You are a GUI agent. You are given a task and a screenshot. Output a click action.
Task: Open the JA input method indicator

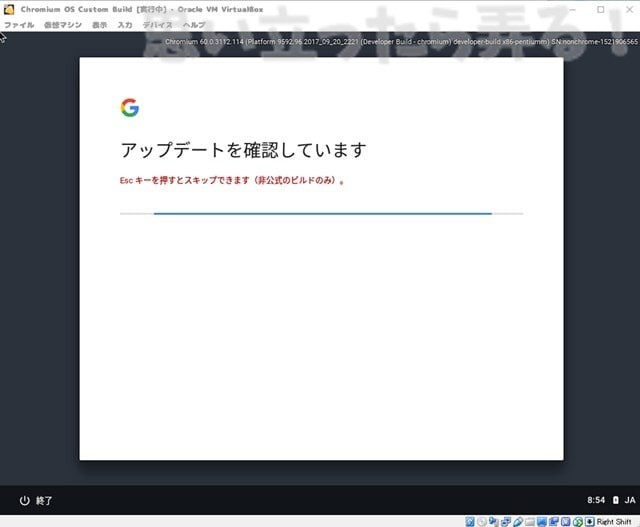tap(630, 500)
